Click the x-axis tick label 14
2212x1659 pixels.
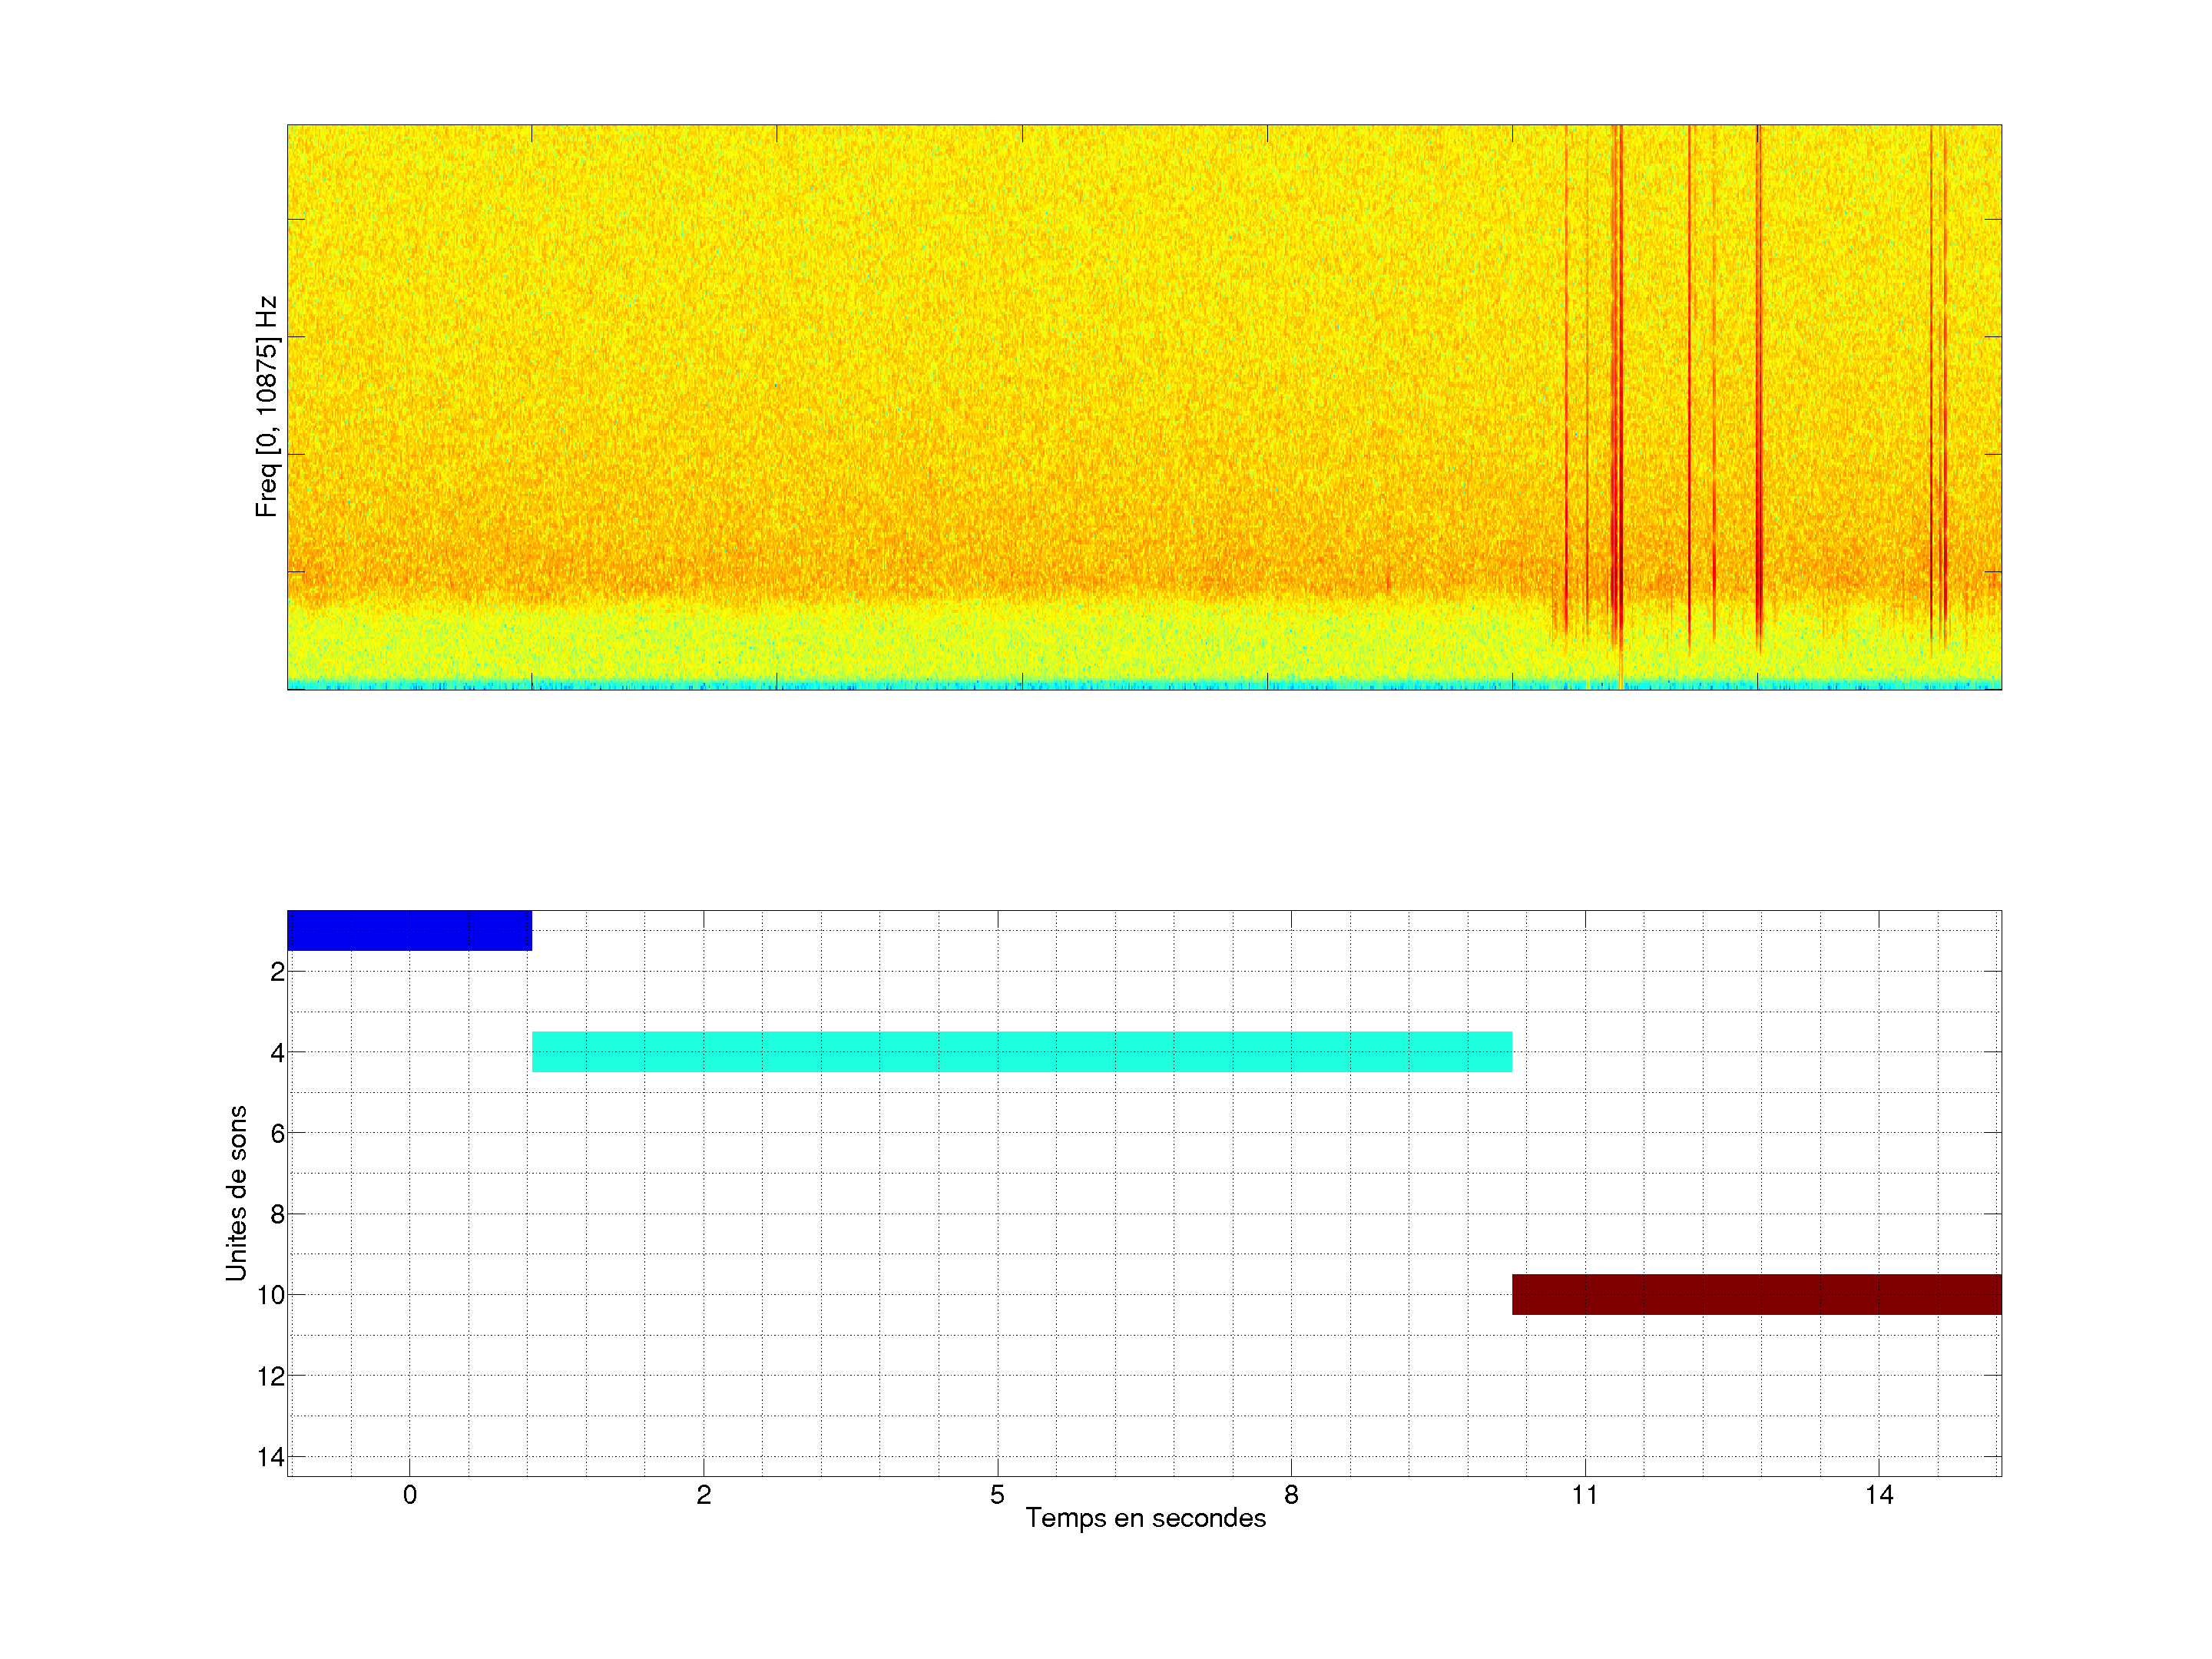click(x=1879, y=1495)
